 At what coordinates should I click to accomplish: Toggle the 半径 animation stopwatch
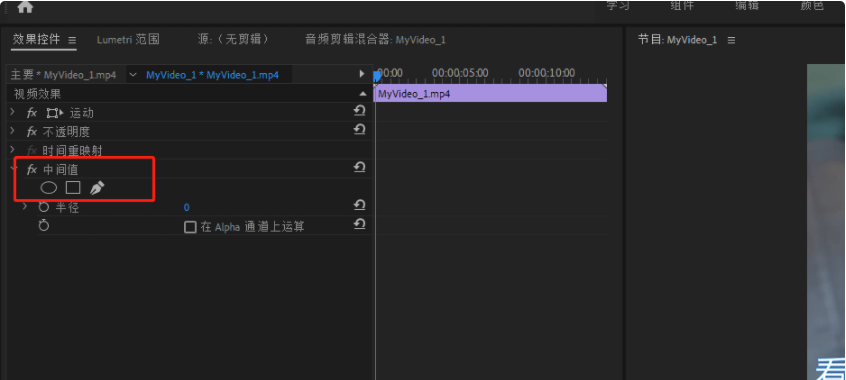(x=44, y=207)
